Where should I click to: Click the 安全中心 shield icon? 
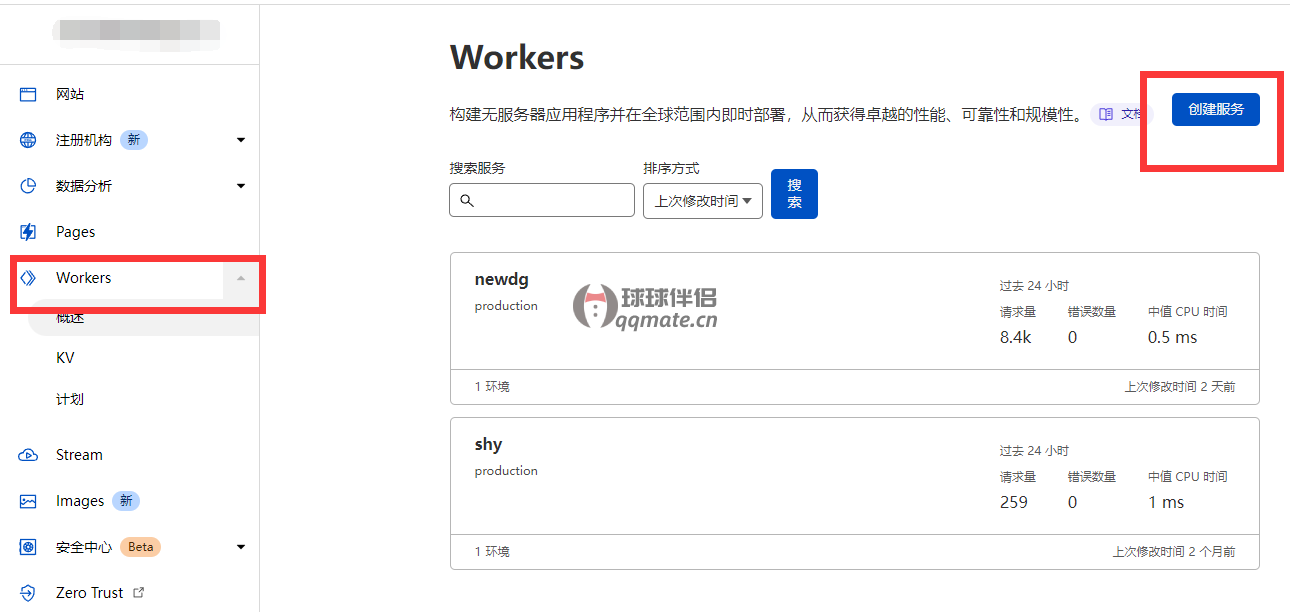pos(28,547)
